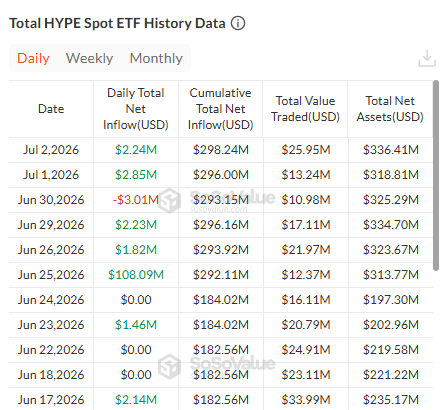Screen dimensions: 444x410
Task: Click the $17.11M value traded cell
Action: coord(306,225)
